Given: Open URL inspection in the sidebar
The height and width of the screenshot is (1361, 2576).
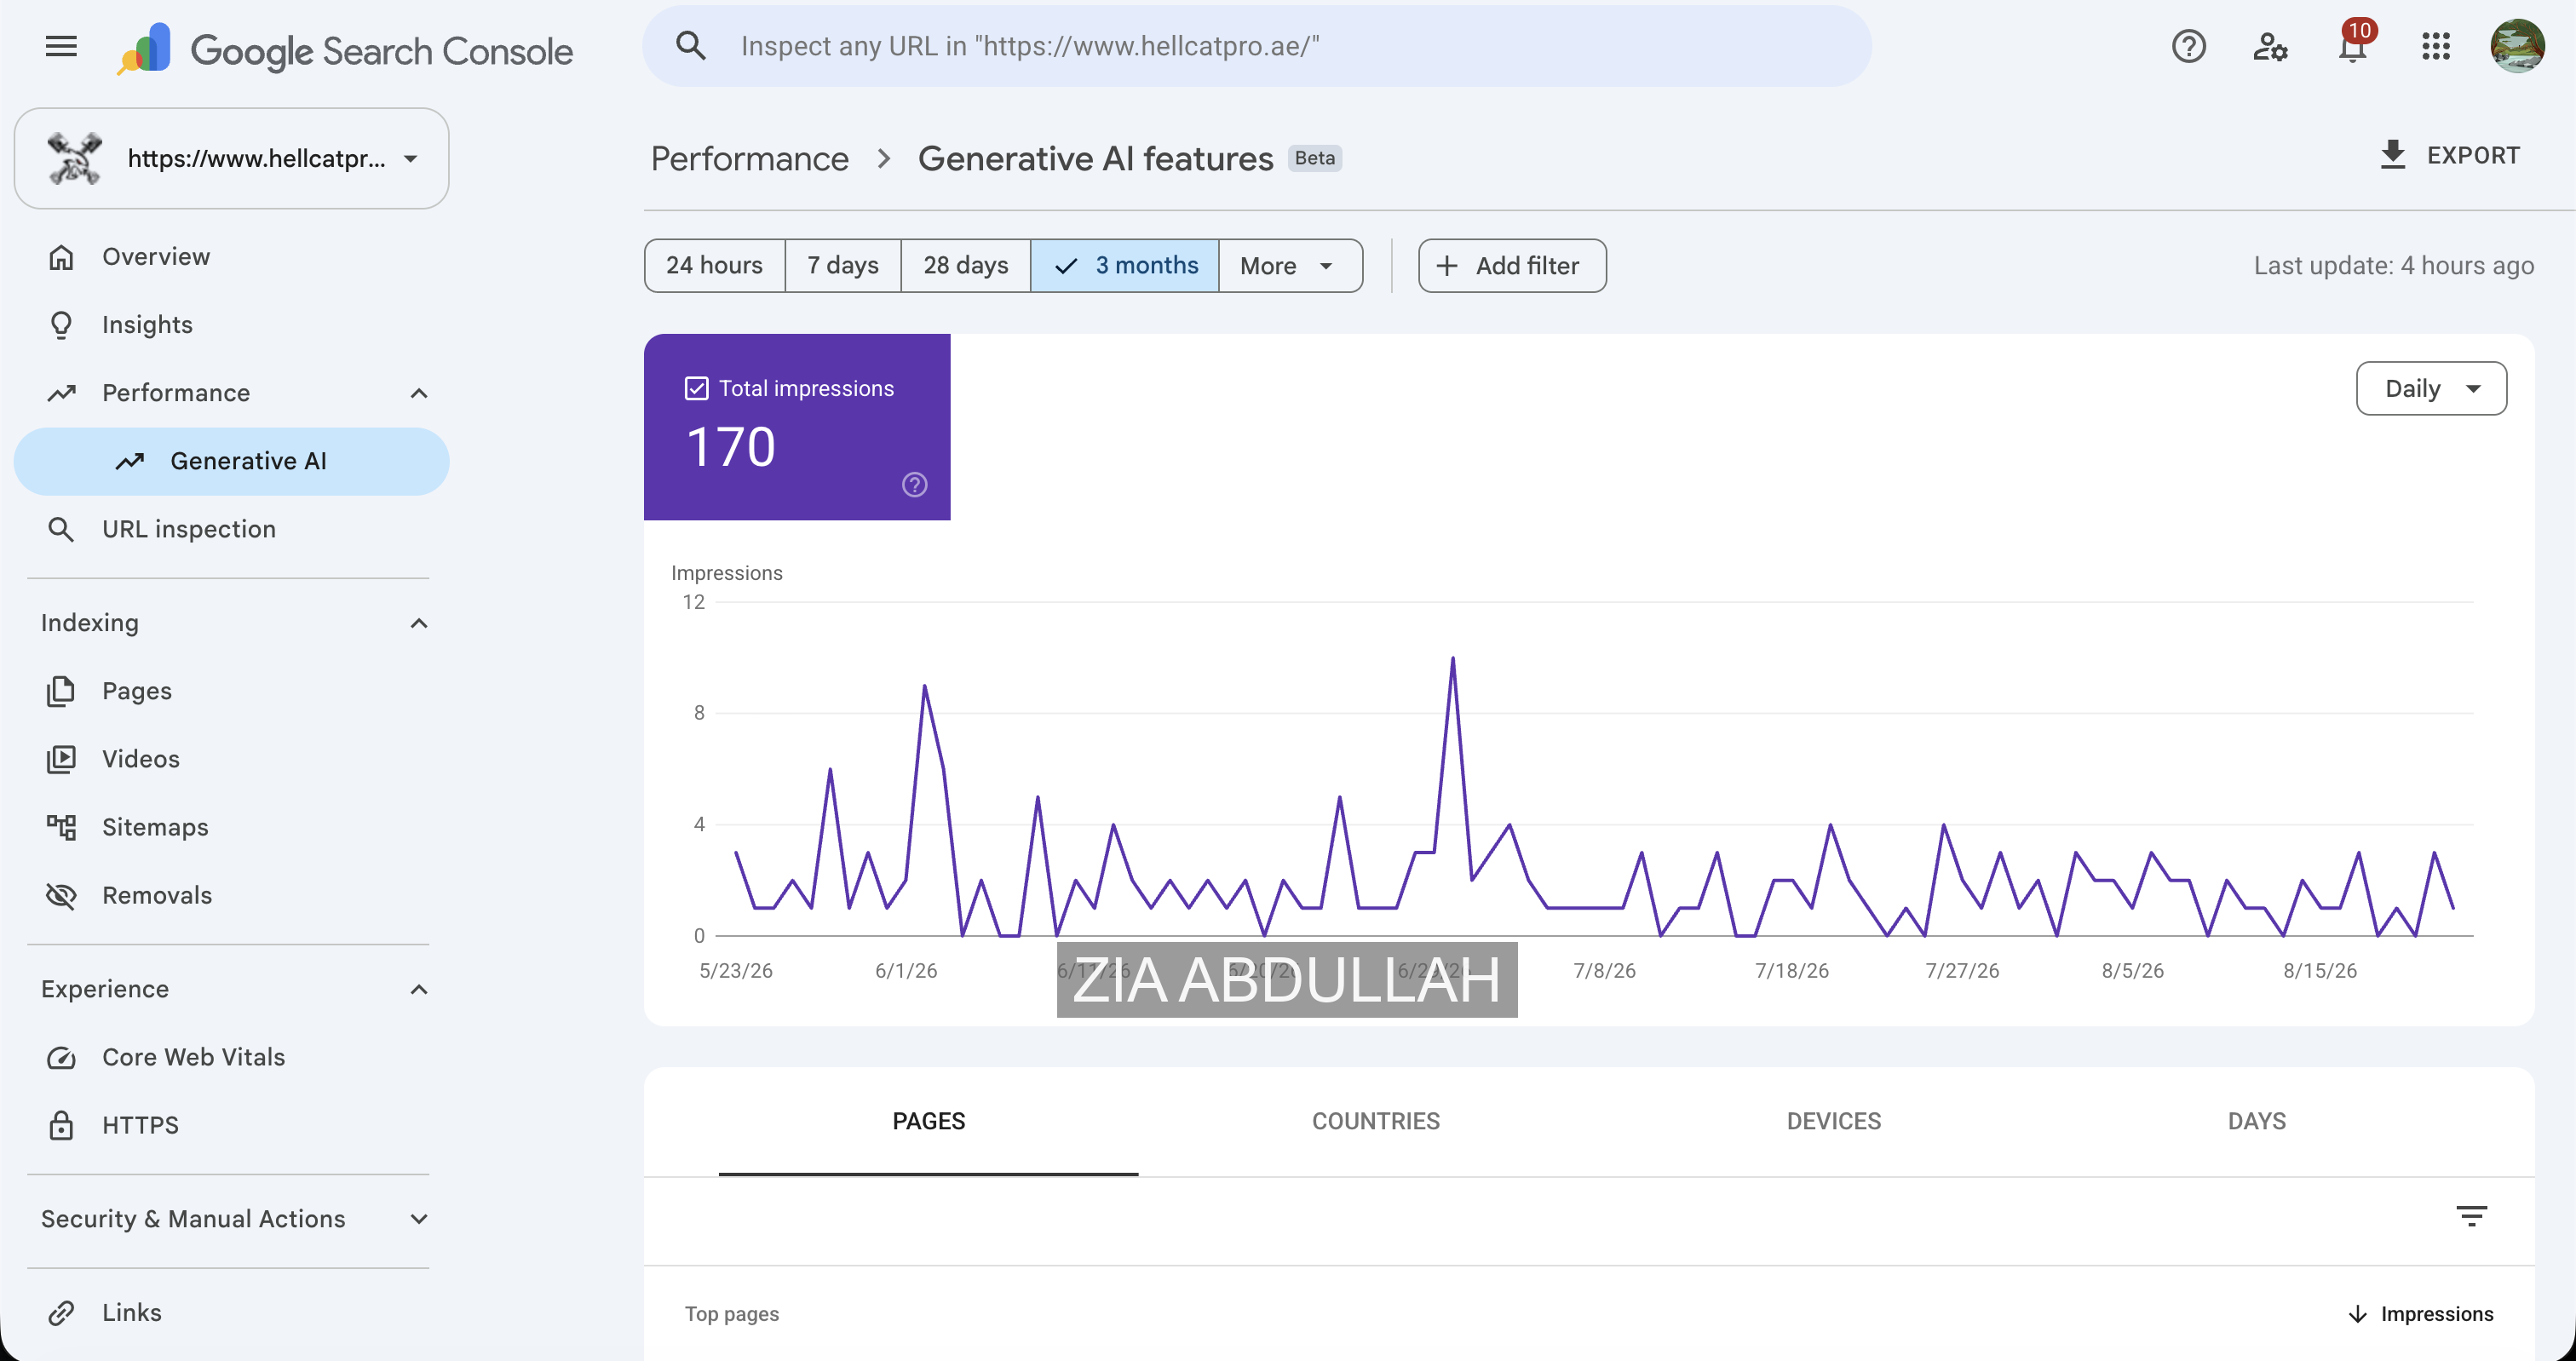Looking at the screenshot, I should tap(231, 529).
